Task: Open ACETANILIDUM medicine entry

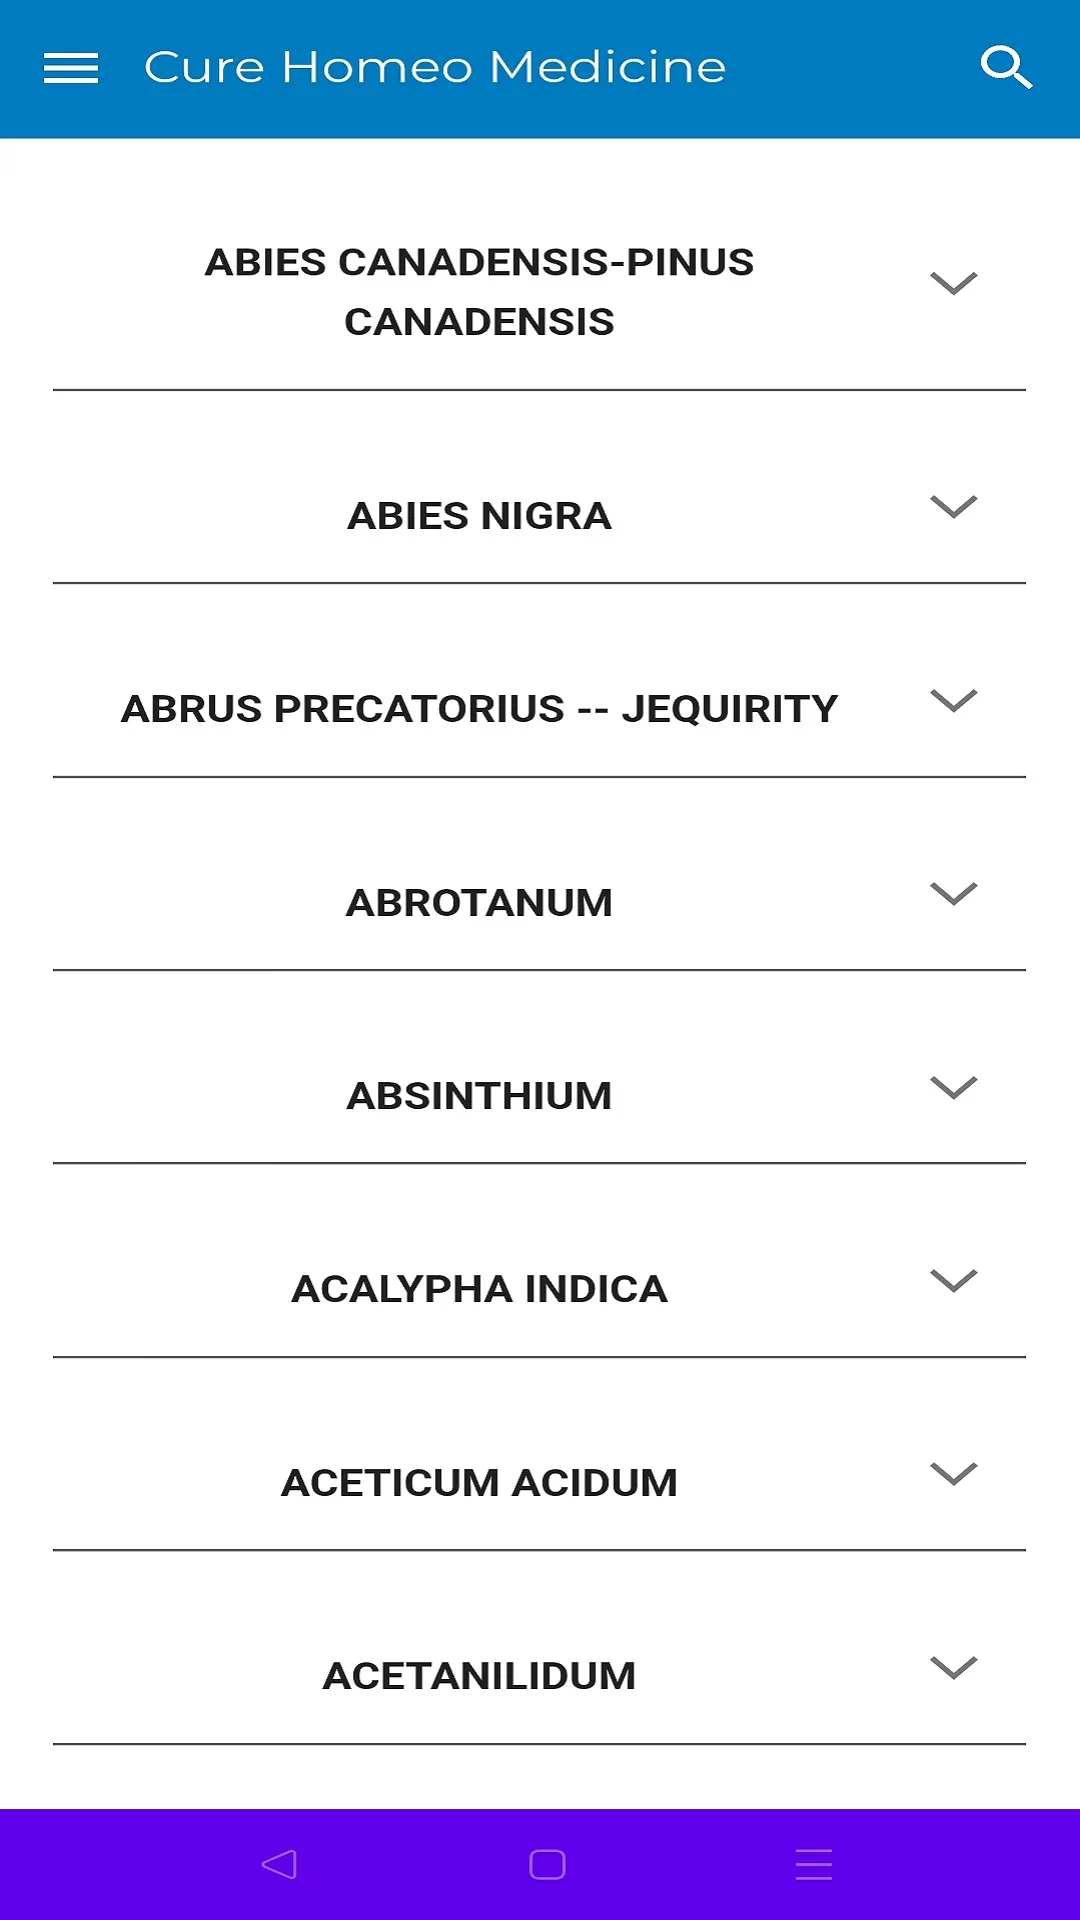Action: click(479, 1676)
